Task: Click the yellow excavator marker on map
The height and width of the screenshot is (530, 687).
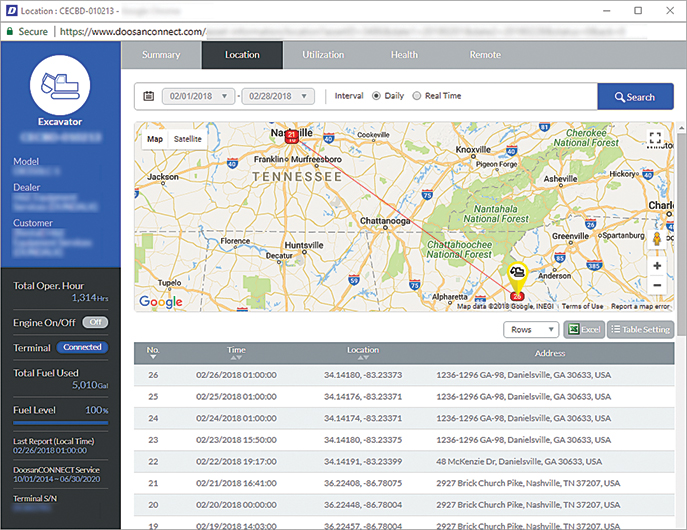Action: [x=518, y=273]
